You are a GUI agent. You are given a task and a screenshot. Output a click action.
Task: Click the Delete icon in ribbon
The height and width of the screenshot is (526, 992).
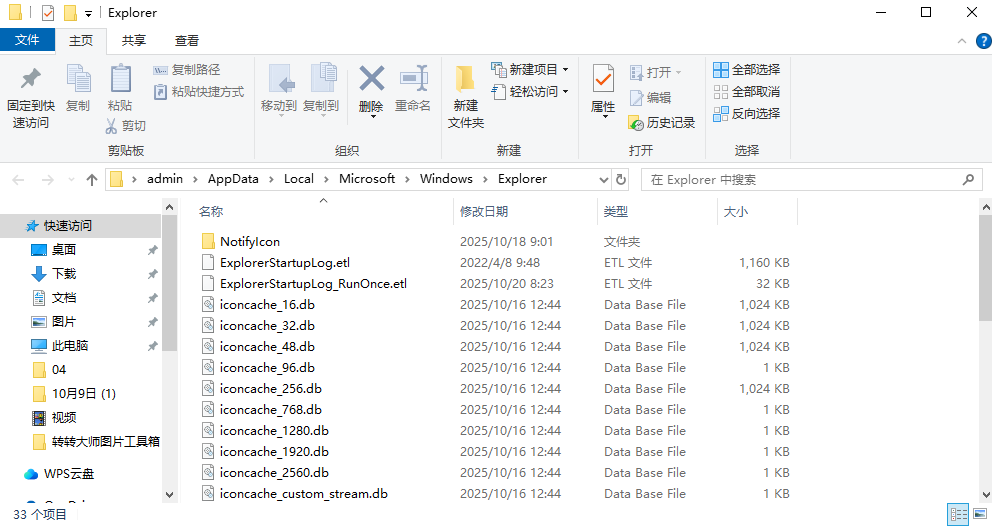tap(371, 79)
